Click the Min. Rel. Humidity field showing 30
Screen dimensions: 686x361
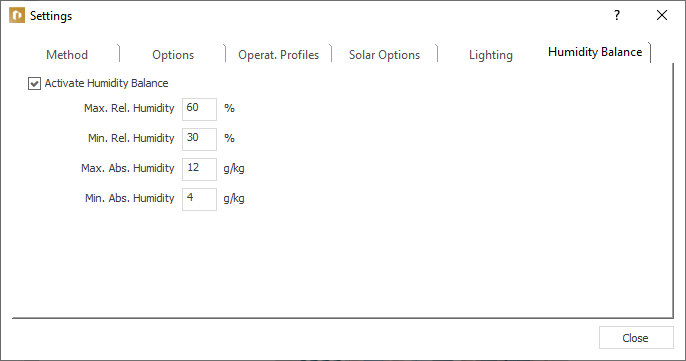[199, 139]
